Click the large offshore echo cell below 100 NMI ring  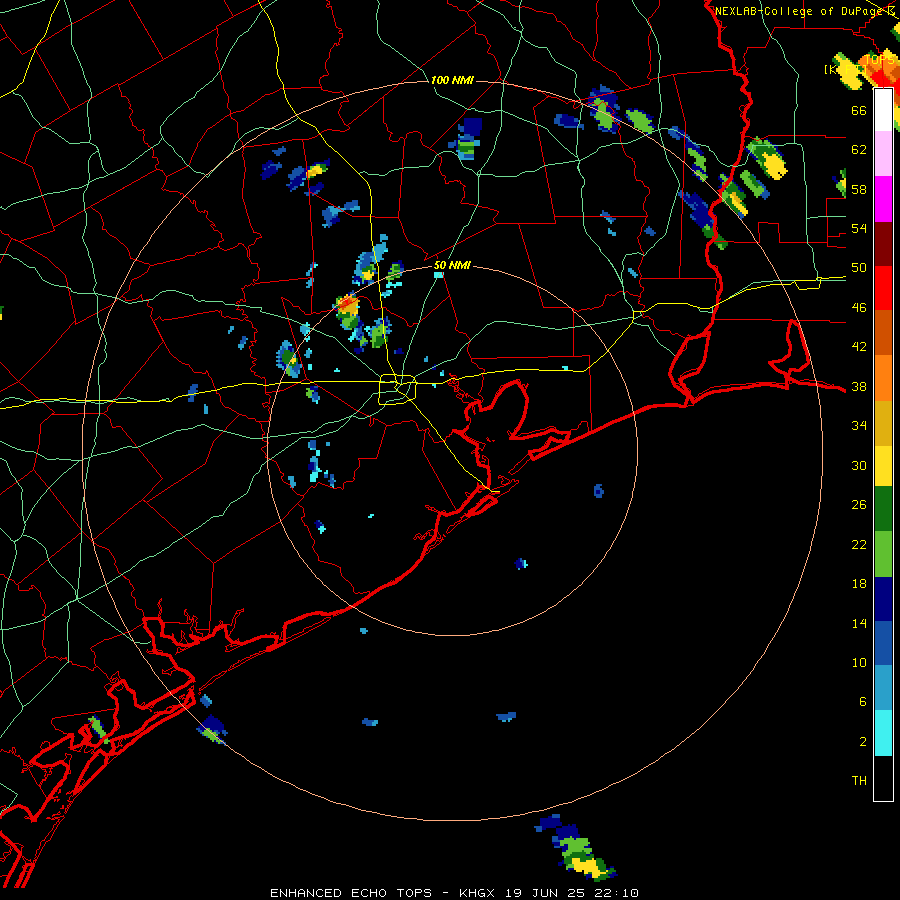tap(575, 848)
